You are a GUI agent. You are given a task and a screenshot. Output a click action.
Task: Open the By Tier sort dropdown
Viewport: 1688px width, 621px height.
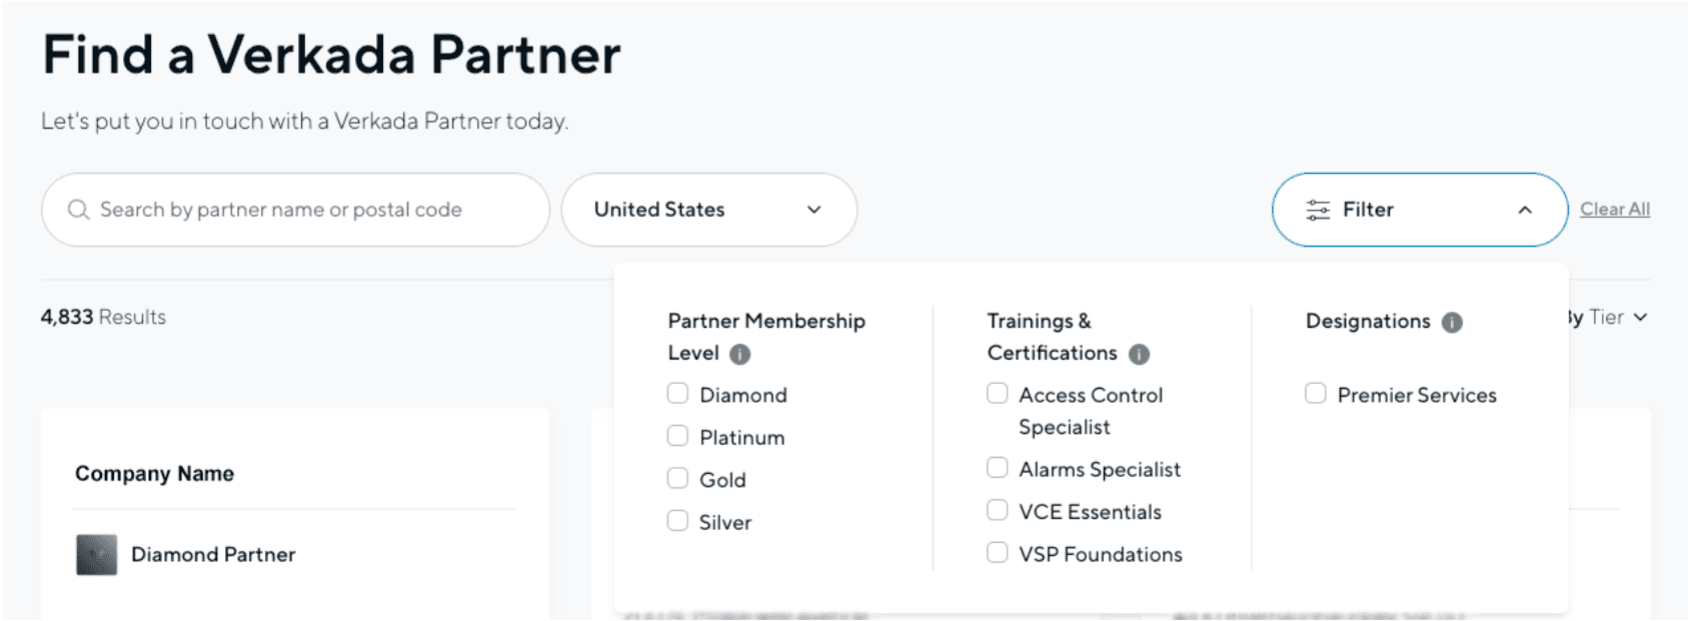[x=1602, y=317]
